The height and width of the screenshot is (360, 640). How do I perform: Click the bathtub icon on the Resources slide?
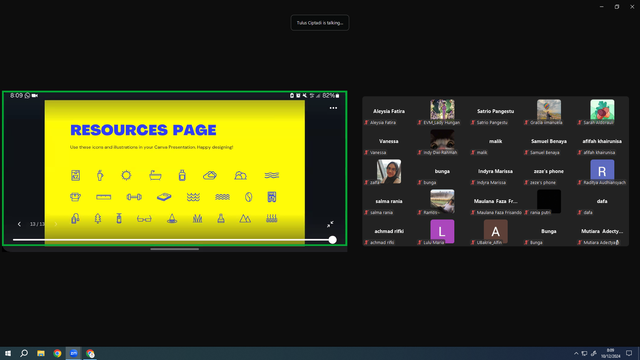(155, 176)
